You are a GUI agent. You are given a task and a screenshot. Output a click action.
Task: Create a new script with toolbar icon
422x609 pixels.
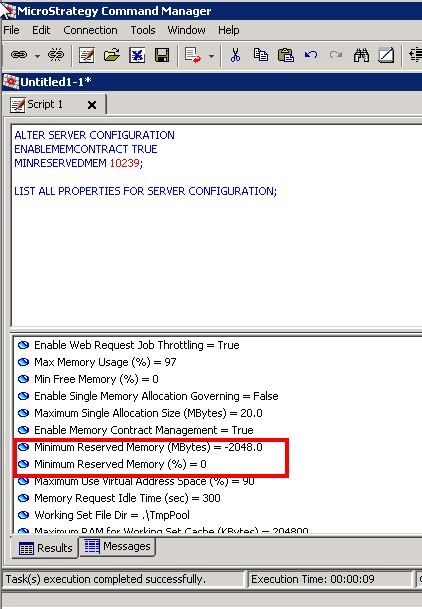click(86, 55)
